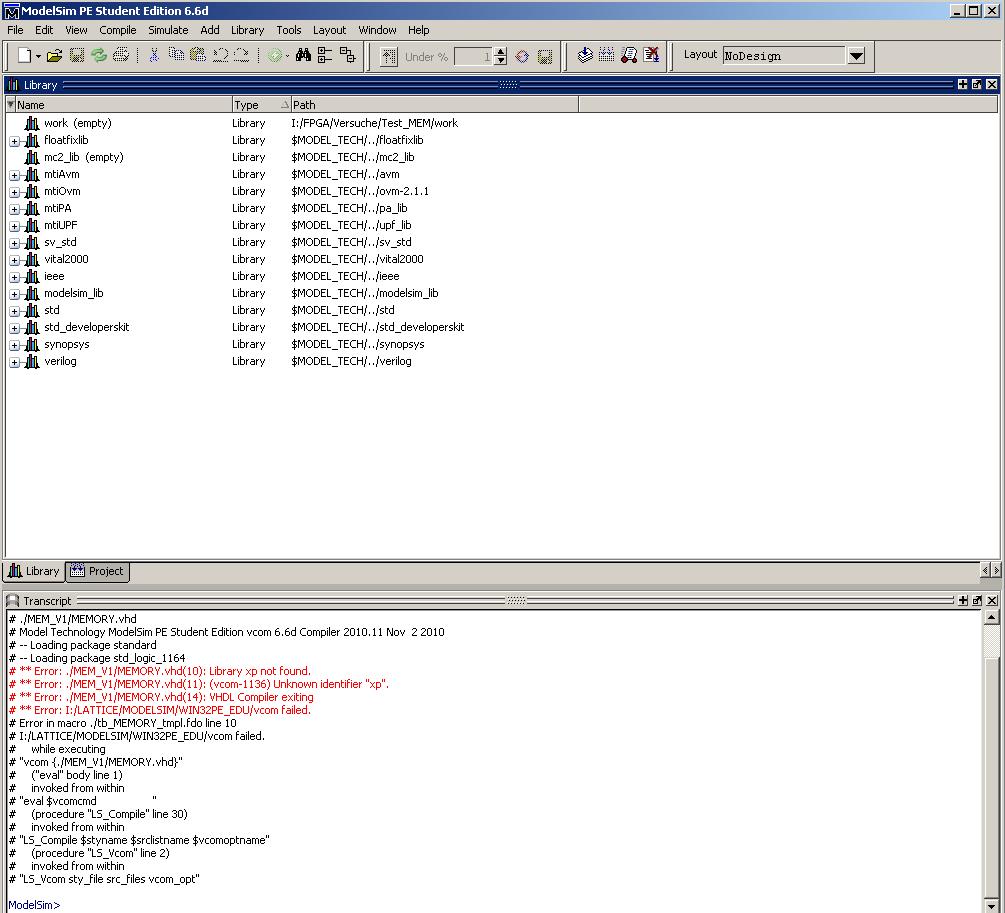Expand the mtiUPF library

(x=15, y=226)
